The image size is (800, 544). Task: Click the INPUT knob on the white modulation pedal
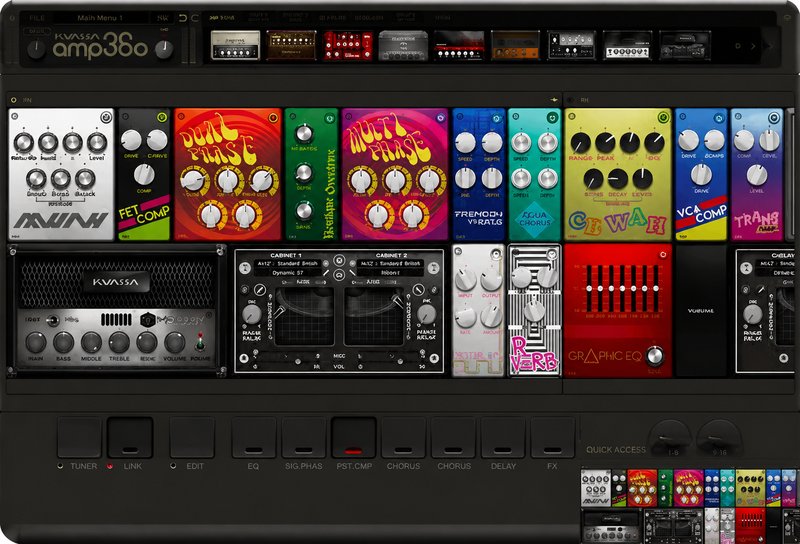[x=465, y=279]
